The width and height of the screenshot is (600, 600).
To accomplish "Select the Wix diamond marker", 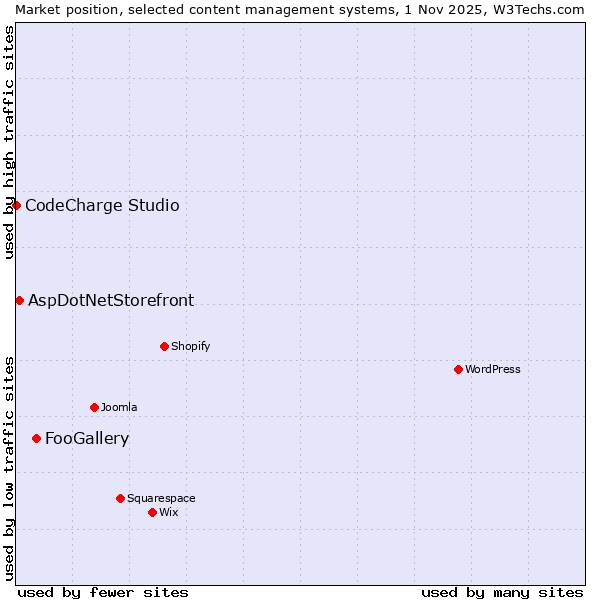I will (x=152, y=512).
